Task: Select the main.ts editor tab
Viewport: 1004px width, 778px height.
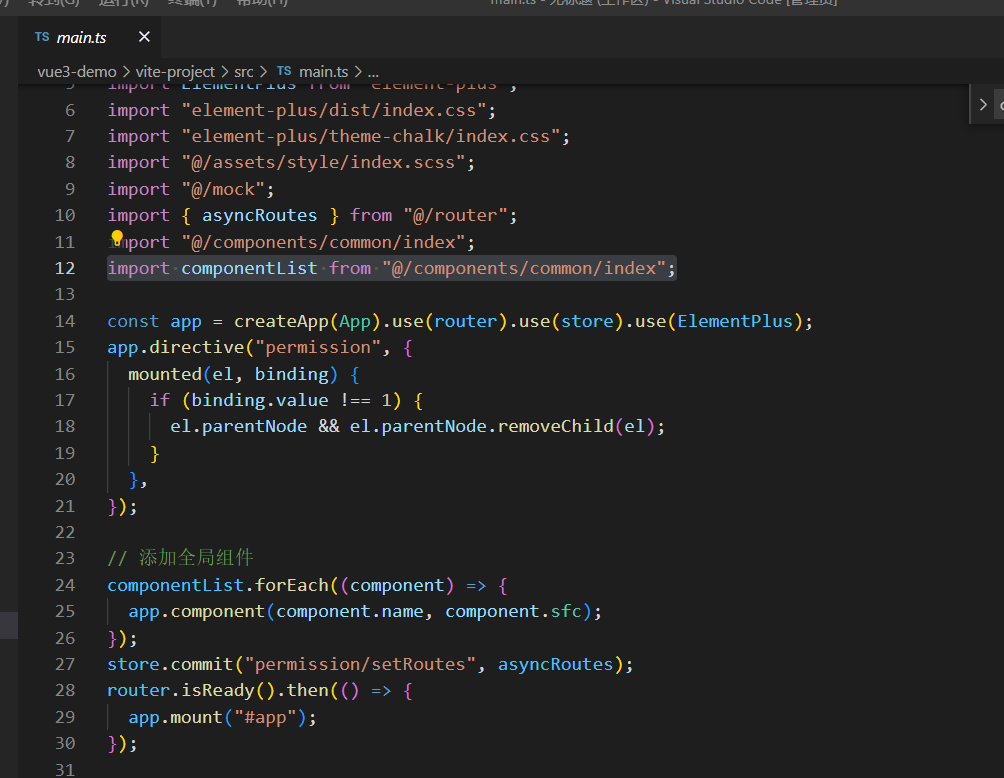Action: pos(81,37)
